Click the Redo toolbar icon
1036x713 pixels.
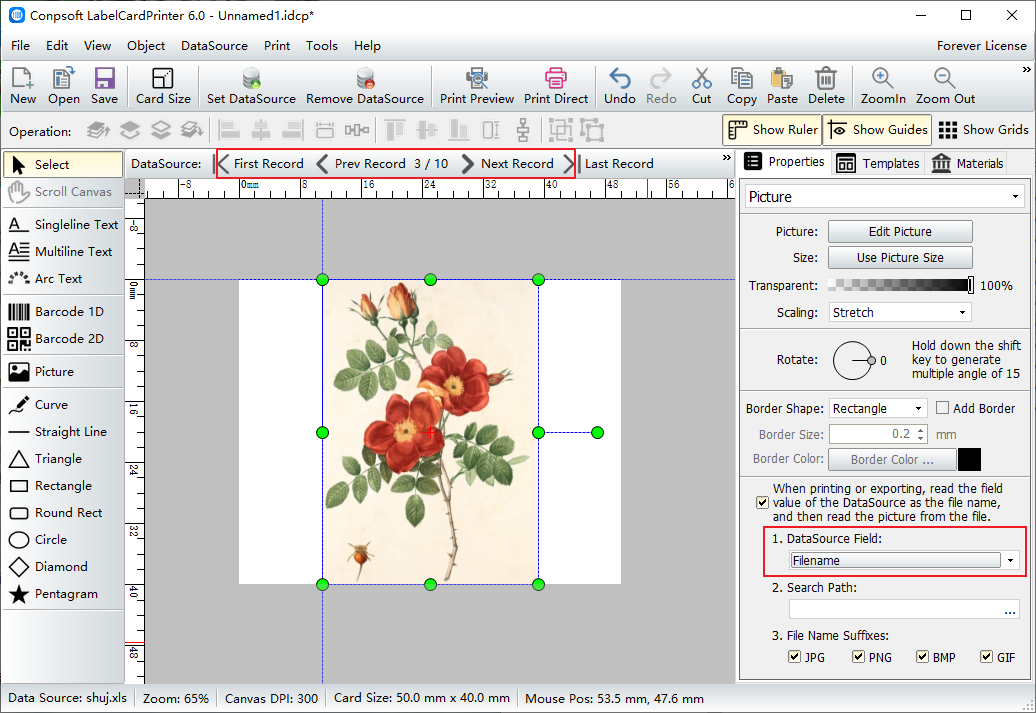coord(661,86)
